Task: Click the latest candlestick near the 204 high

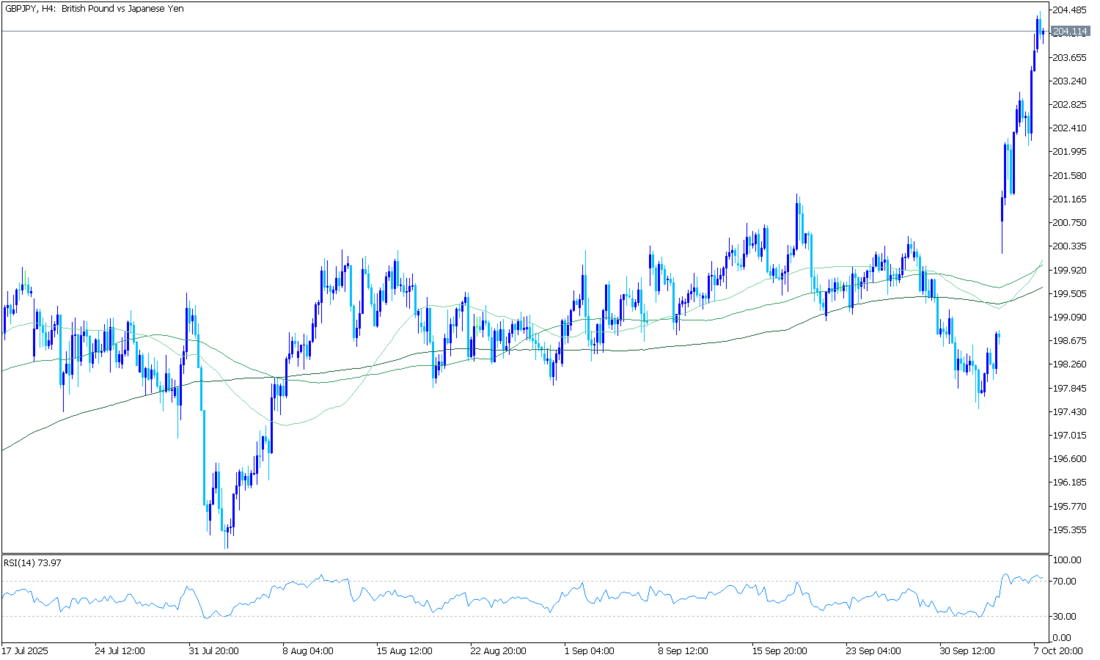Action: click(x=1042, y=32)
